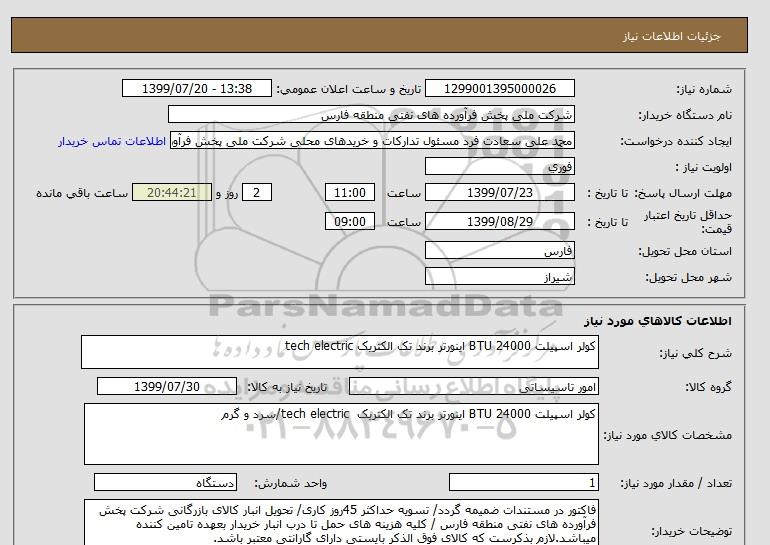Click the quantity field showing 1
The height and width of the screenshot is (545, 770).
[523, 483]
